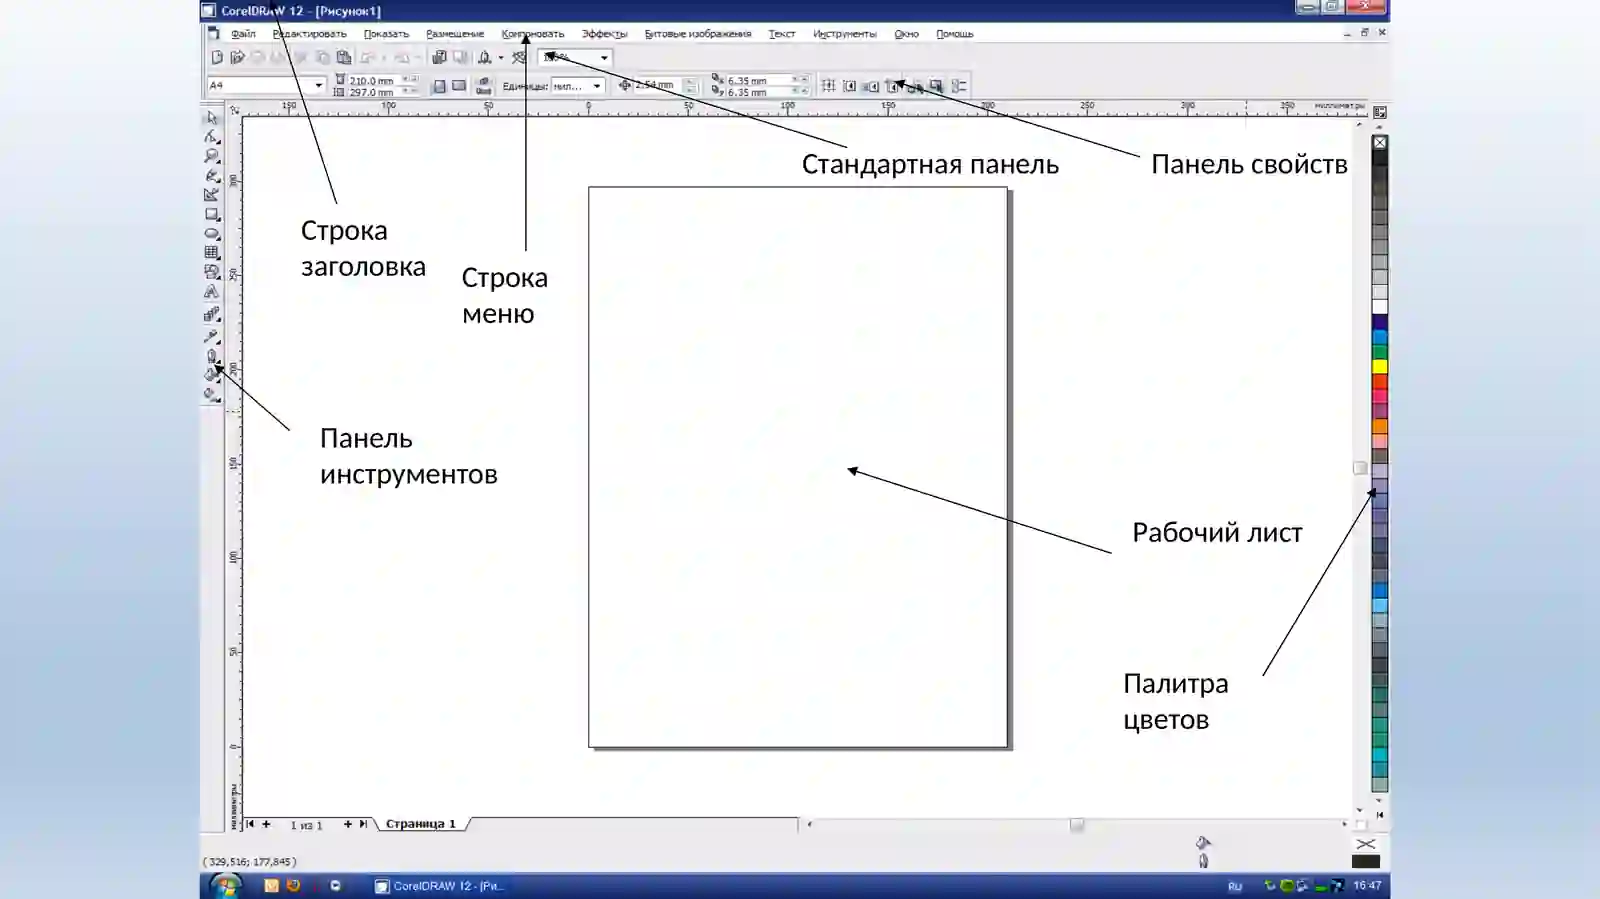
Task: Select the Graph Paper tool
Action: [212, 253]
